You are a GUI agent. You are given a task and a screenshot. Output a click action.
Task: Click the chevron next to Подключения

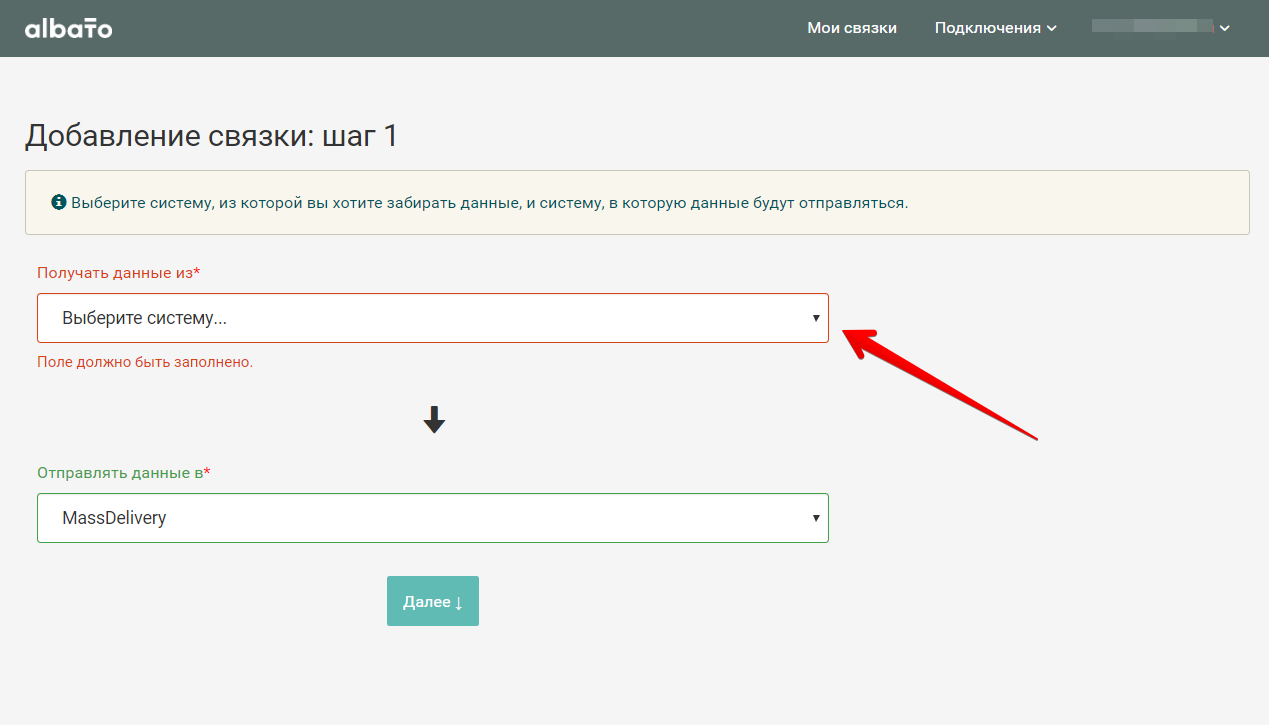pyautogui.click(x=1052, y=29)
